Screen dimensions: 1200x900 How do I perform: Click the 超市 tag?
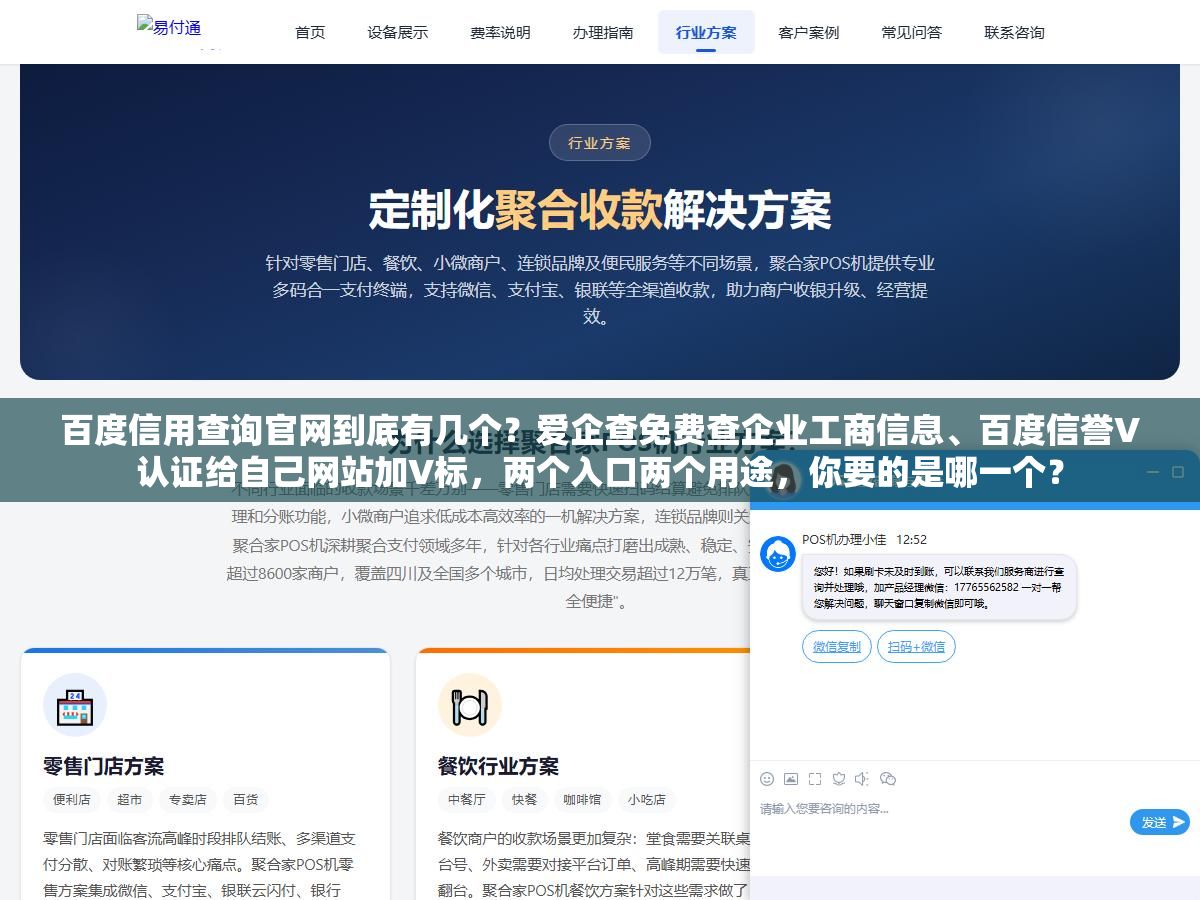click(130, 800)
